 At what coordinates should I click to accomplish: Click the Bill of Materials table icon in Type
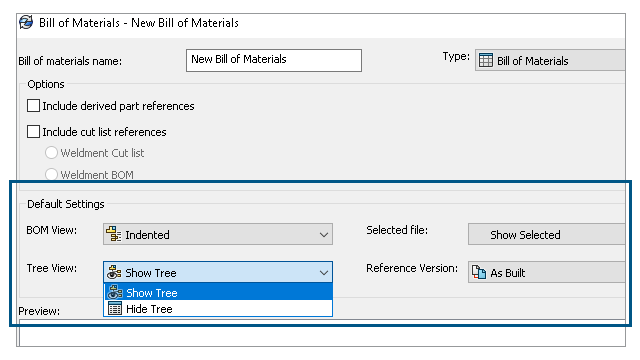[x=486, y=60]
